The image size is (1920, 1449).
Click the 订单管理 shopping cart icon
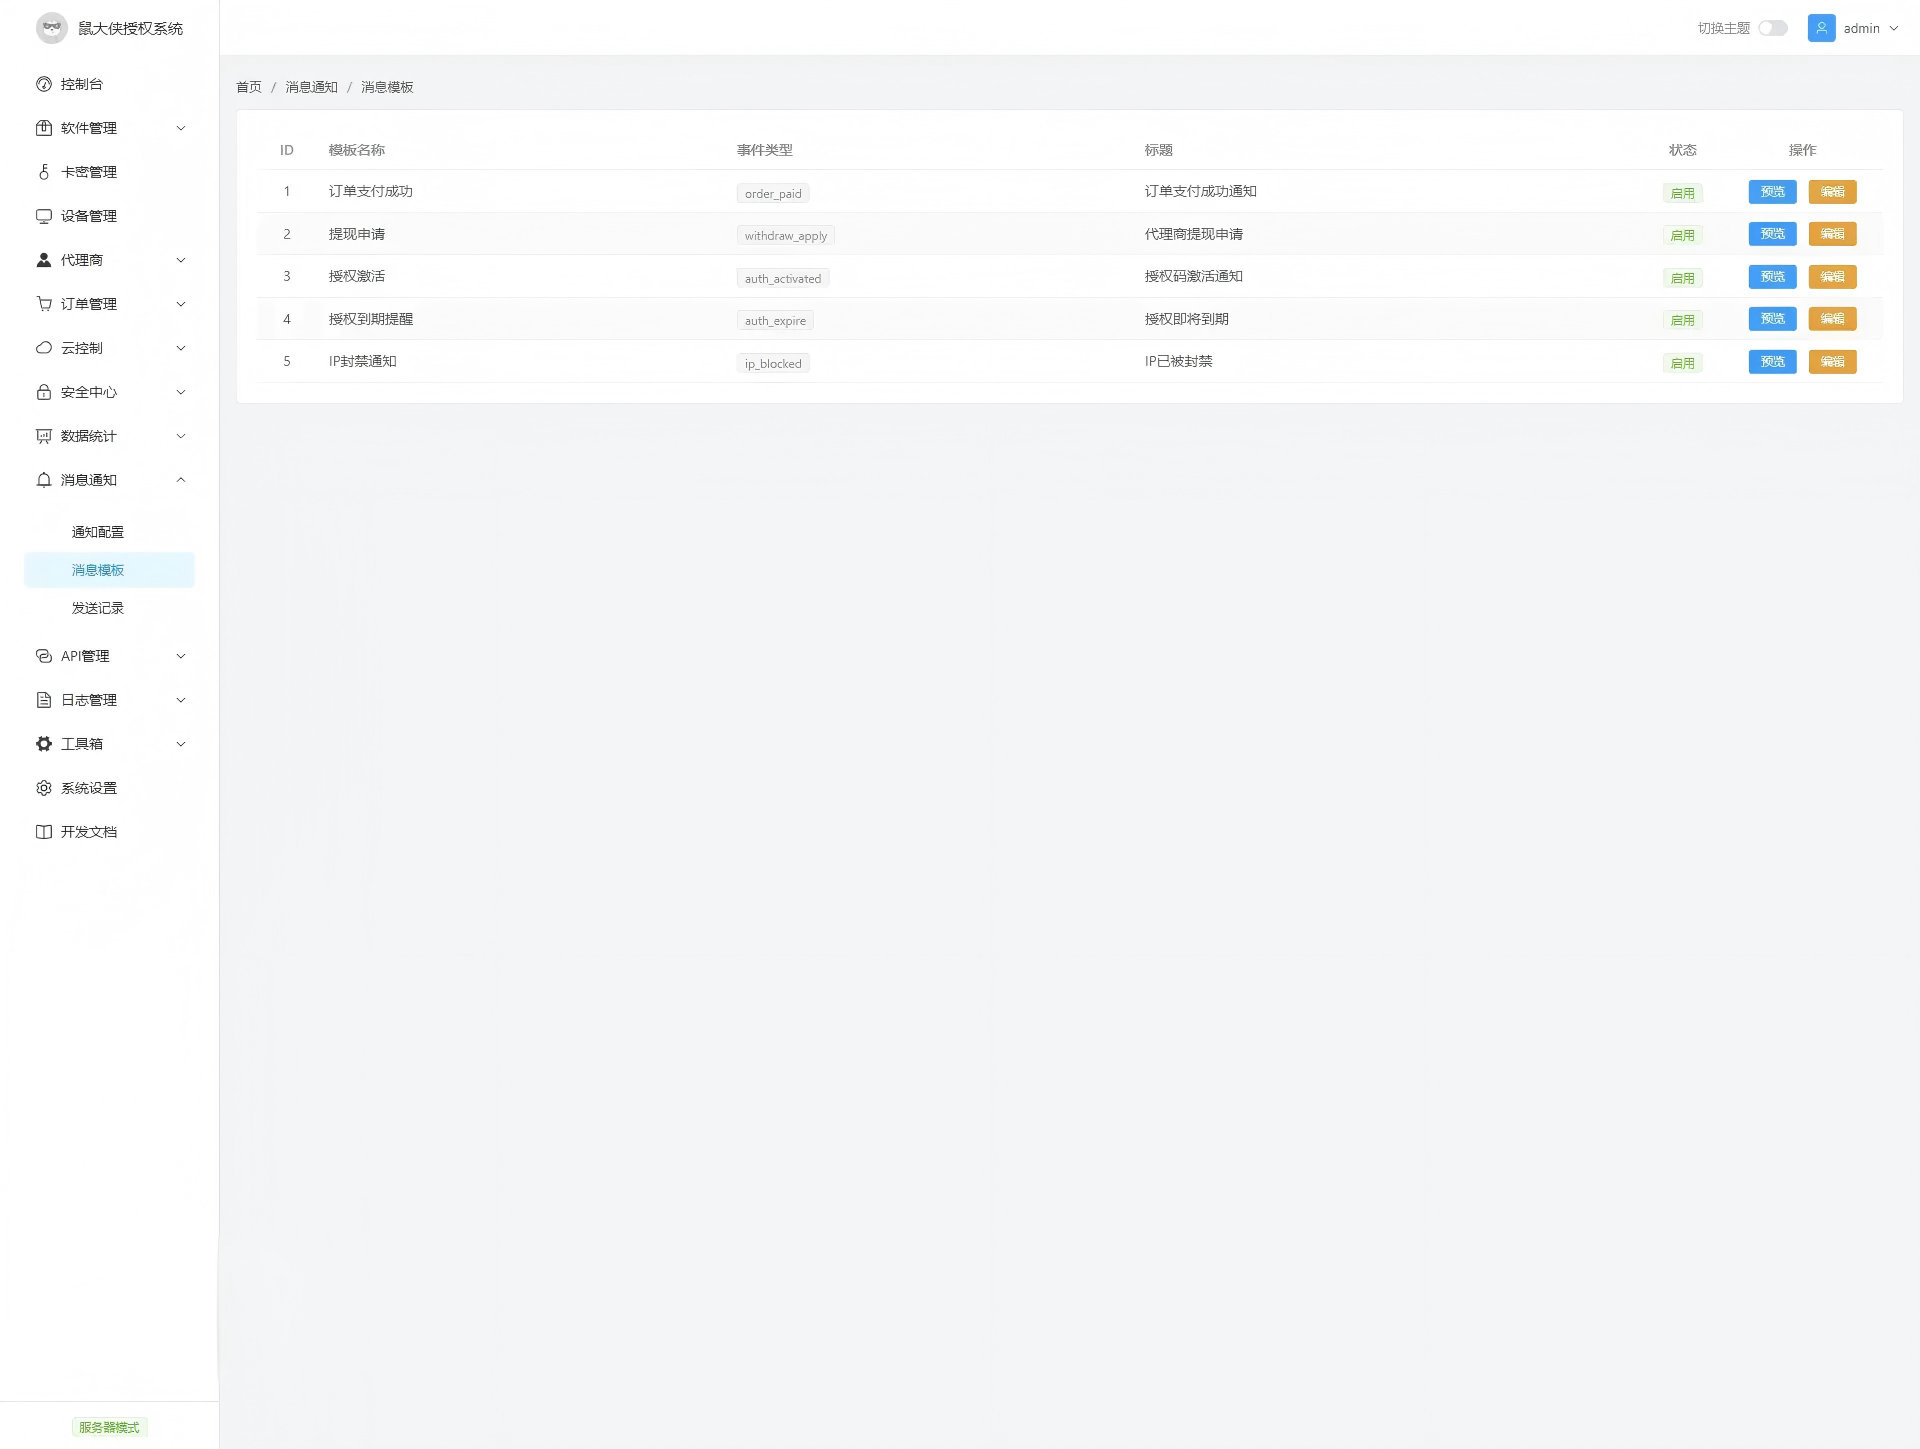44,304
